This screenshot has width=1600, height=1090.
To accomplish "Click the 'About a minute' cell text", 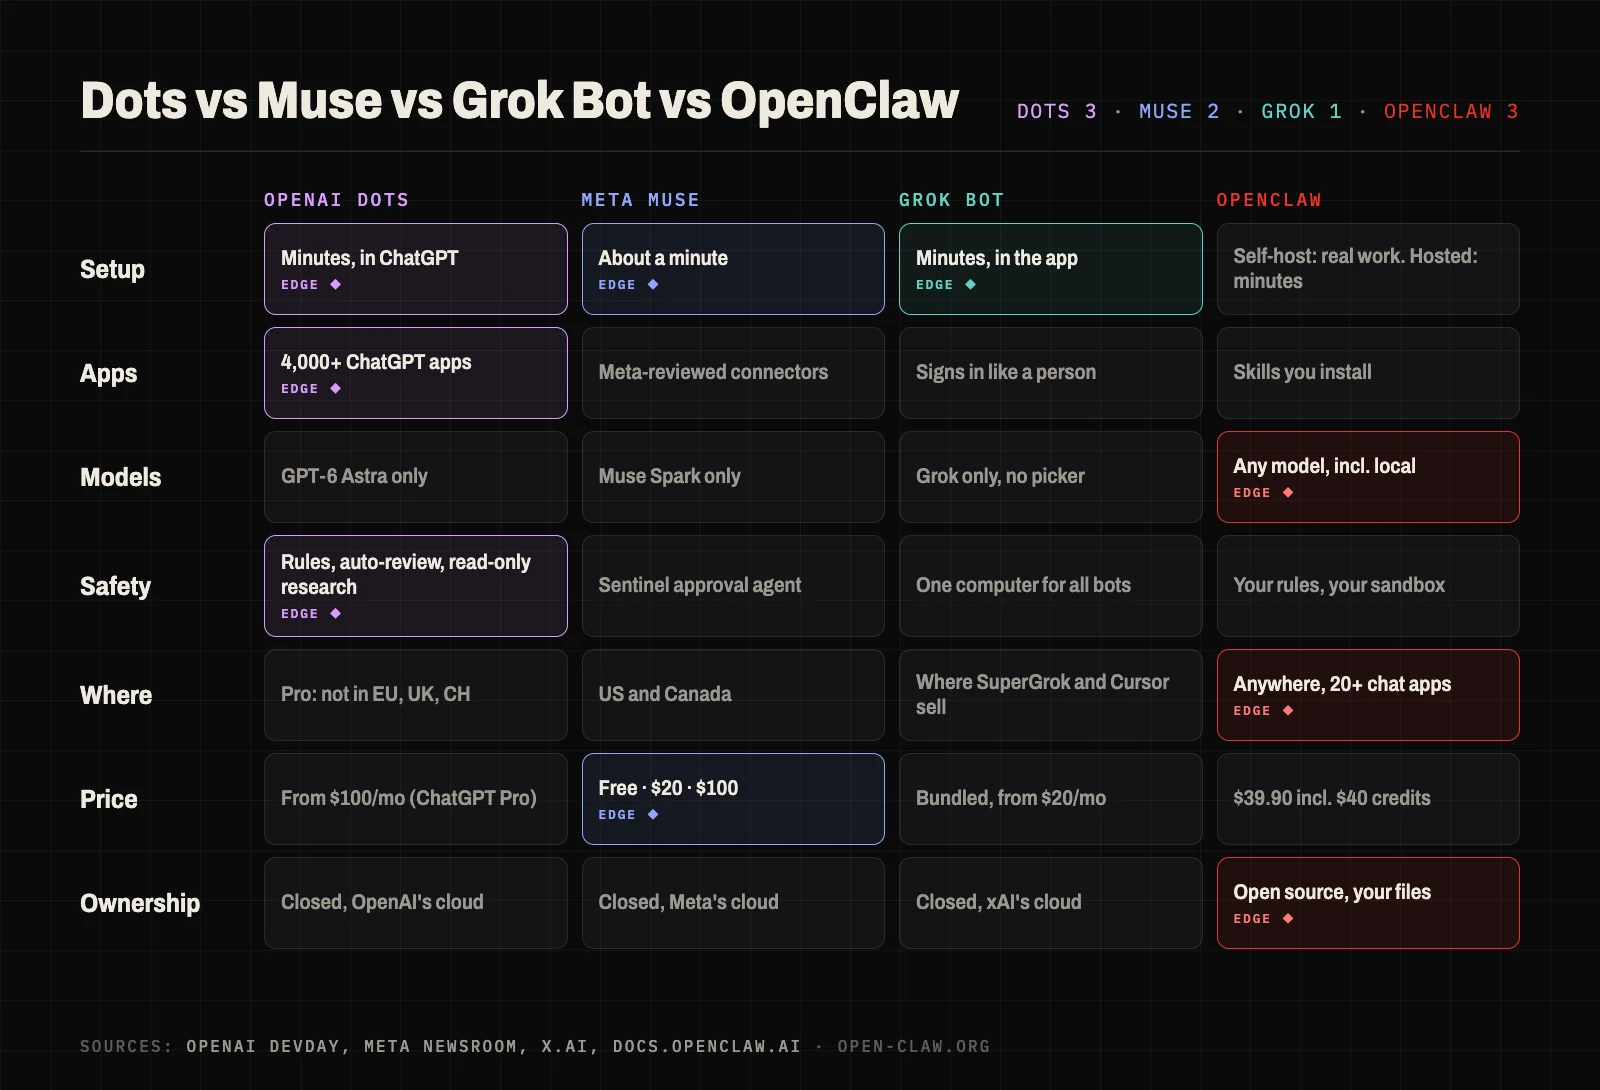I will [x=663, y=258].
